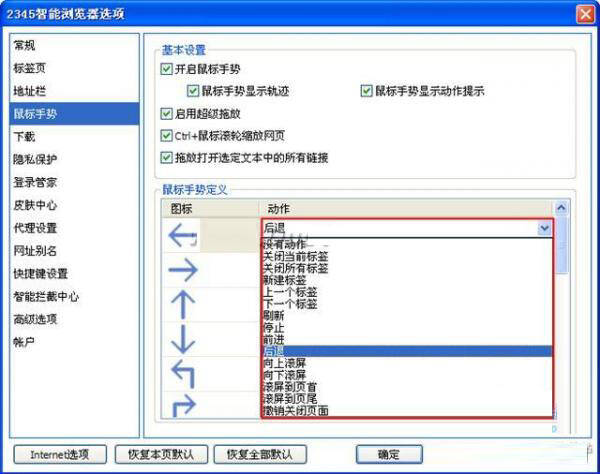
Task: Open 登录管家 settings category
Action: coord(74,182)
